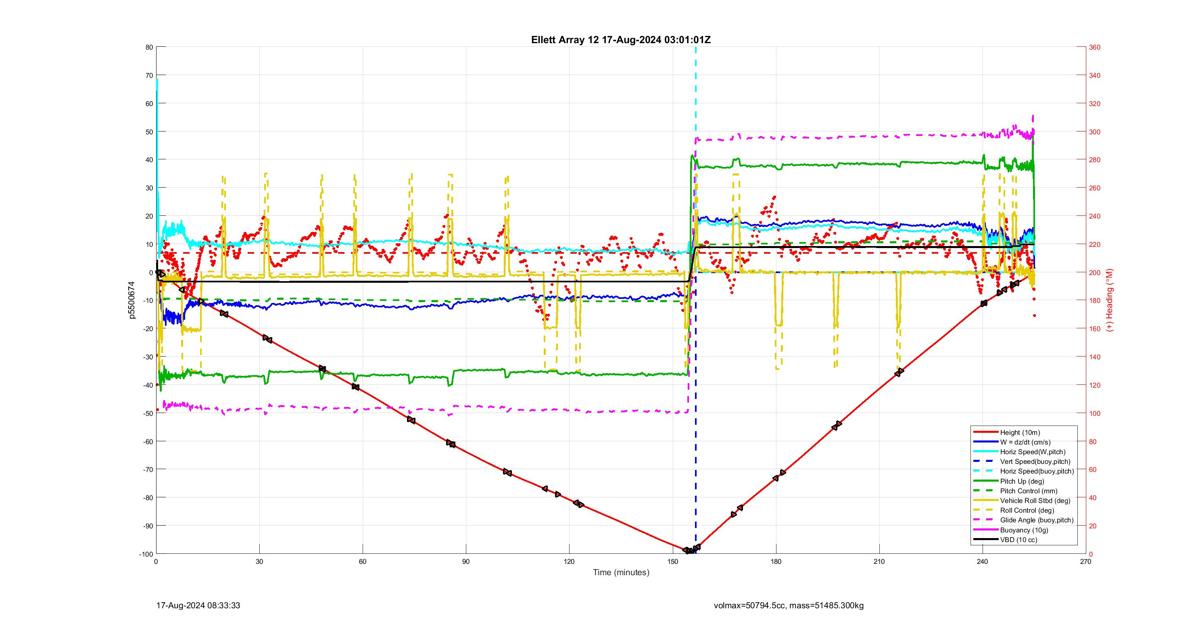Select the right heading axis tick '360'
1200x622 pixels.
pyautogui.click(x=1095, y=47)
